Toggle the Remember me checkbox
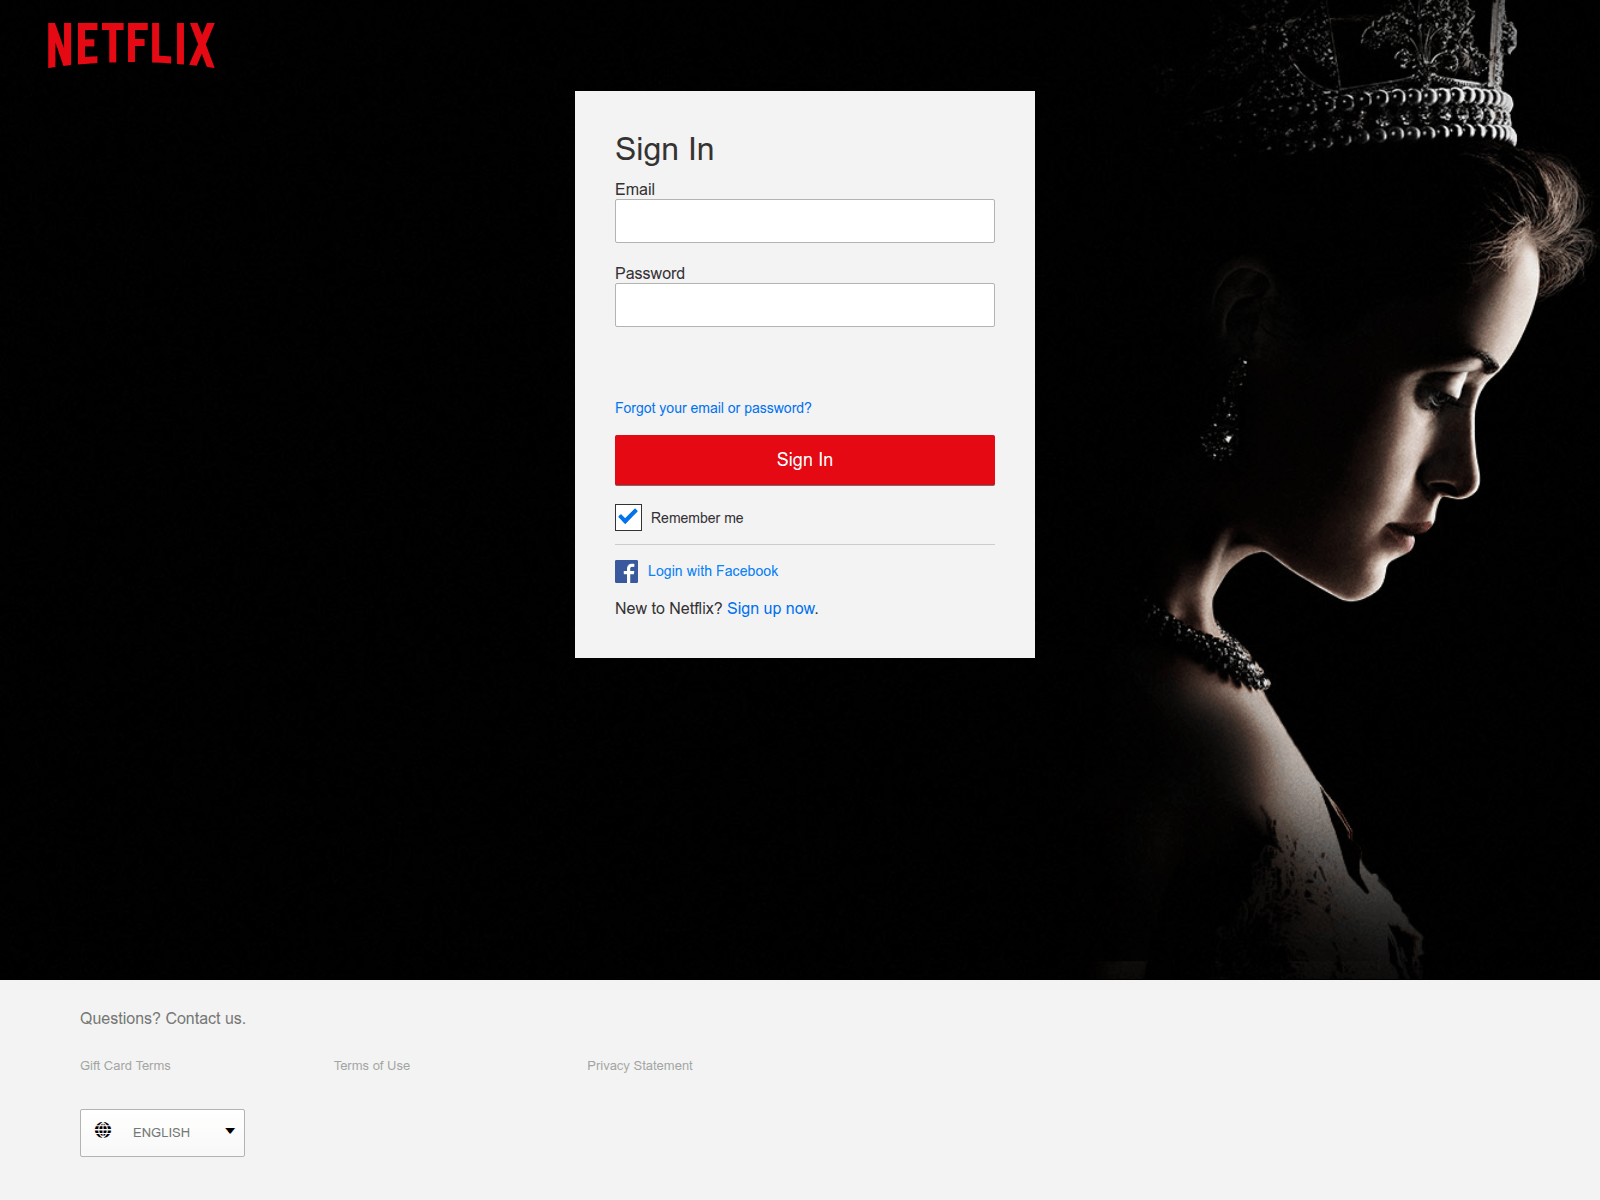This screenshot has width=1600, height=1200. point(628,517)
